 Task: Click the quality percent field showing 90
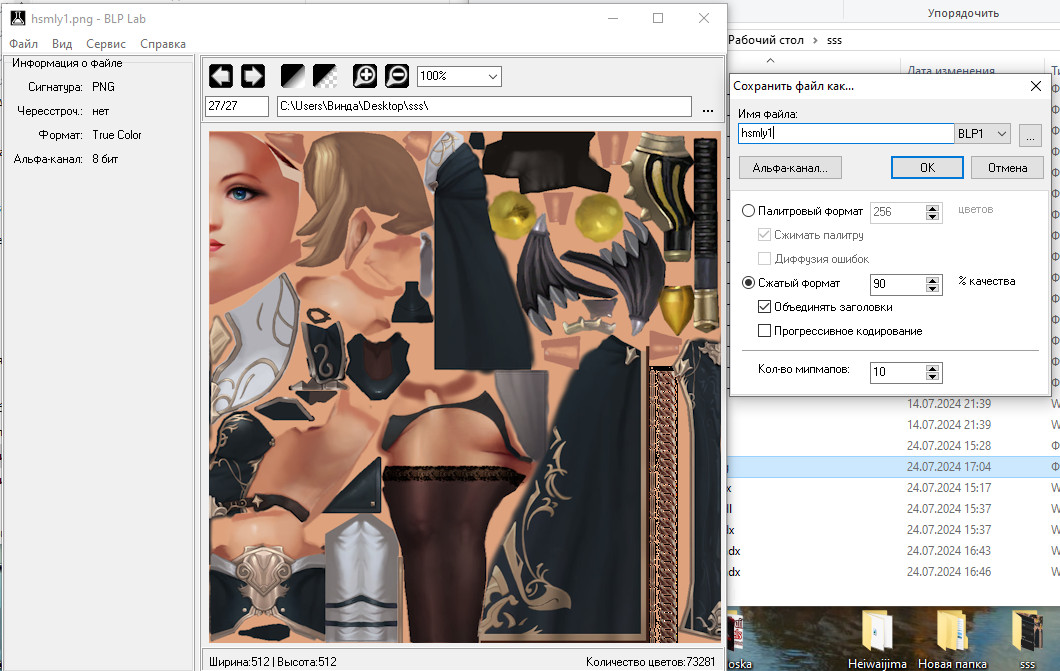coord(897,284)
